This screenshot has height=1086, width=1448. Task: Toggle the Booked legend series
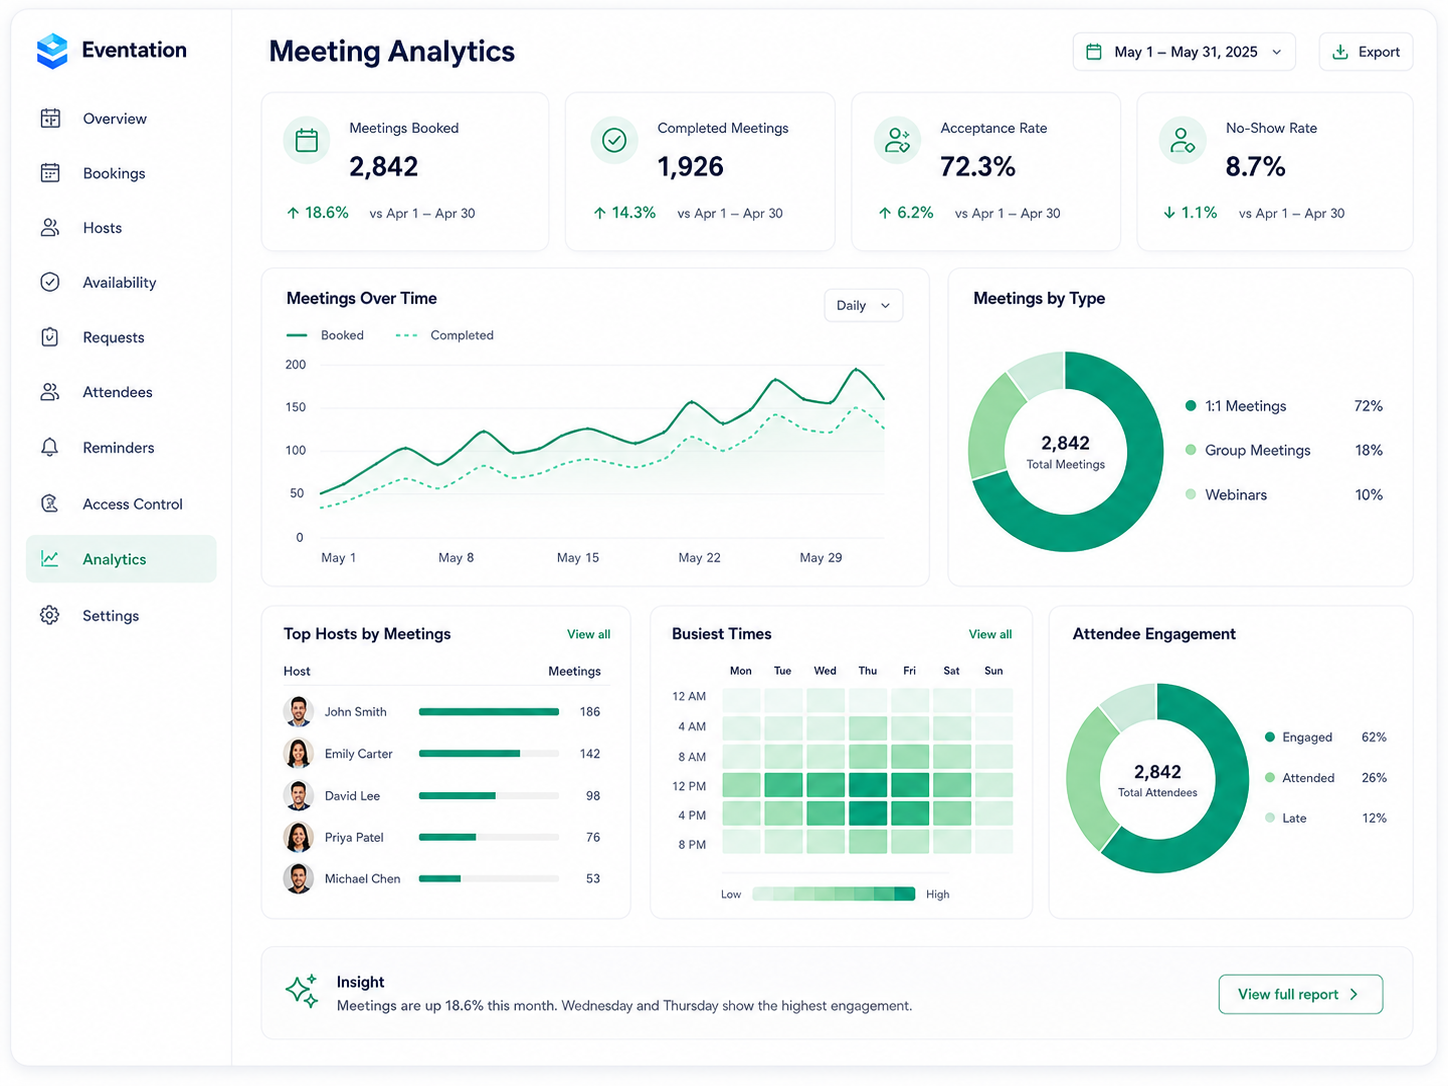[325, 335]
